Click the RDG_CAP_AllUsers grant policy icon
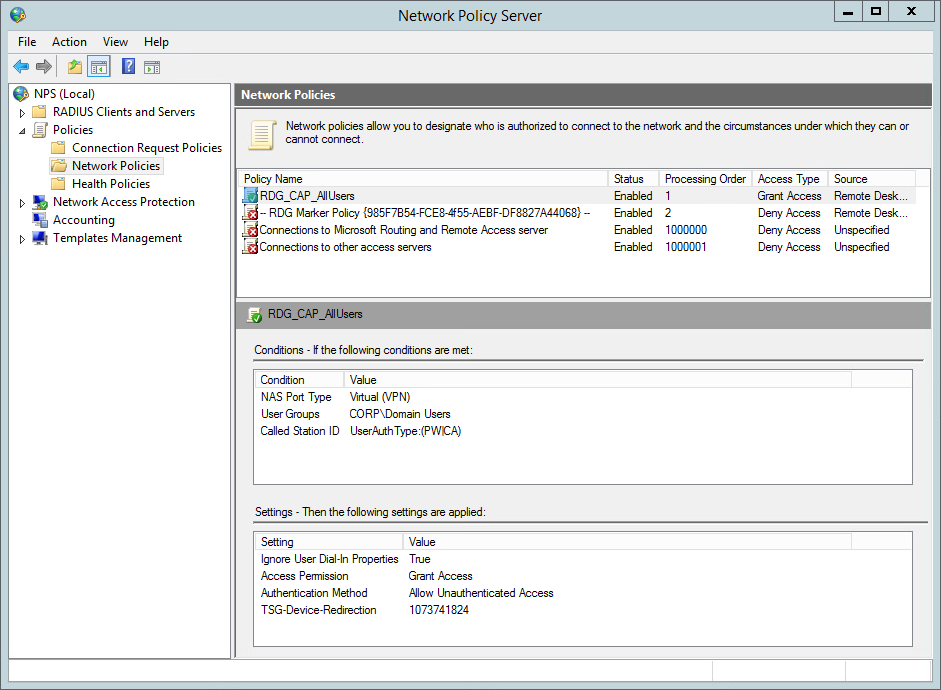The height and width of the screenshot is (690, 941). click(250, 196)
